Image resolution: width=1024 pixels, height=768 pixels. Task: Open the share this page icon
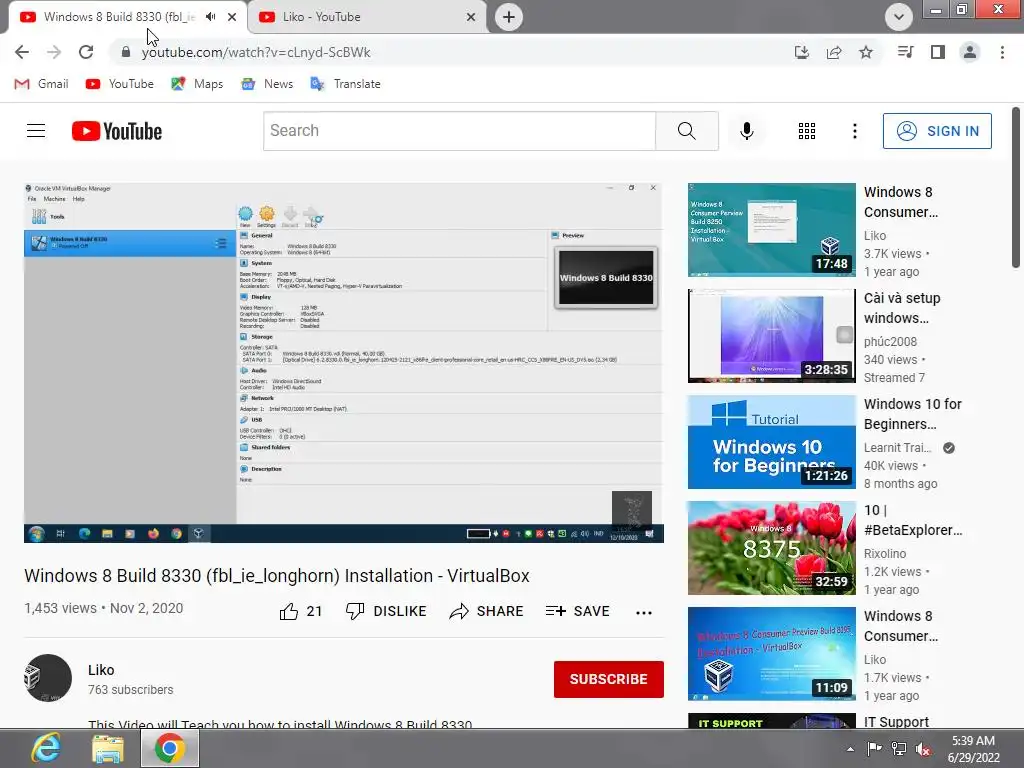tap(834, 52)
